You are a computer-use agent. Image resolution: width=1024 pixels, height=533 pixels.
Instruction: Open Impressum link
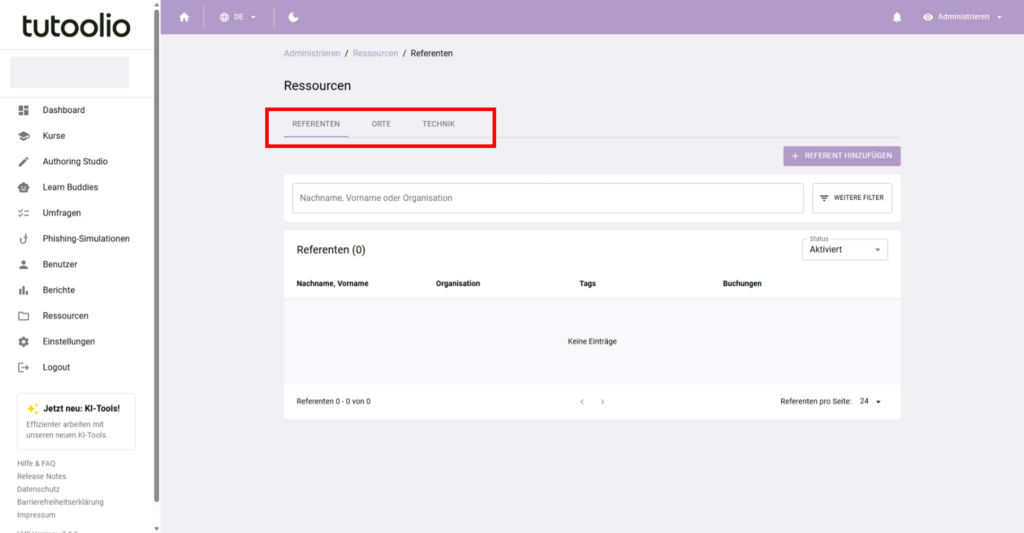pos(36,515)
